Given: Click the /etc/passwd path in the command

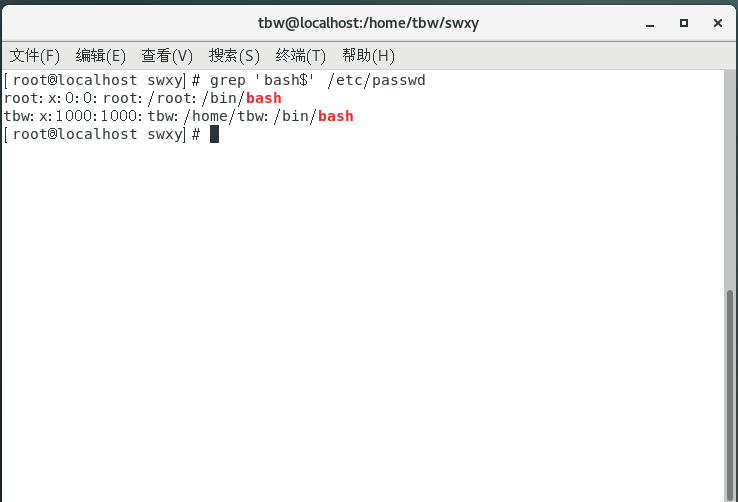Looking at the screenshot, I should [377, 80].
